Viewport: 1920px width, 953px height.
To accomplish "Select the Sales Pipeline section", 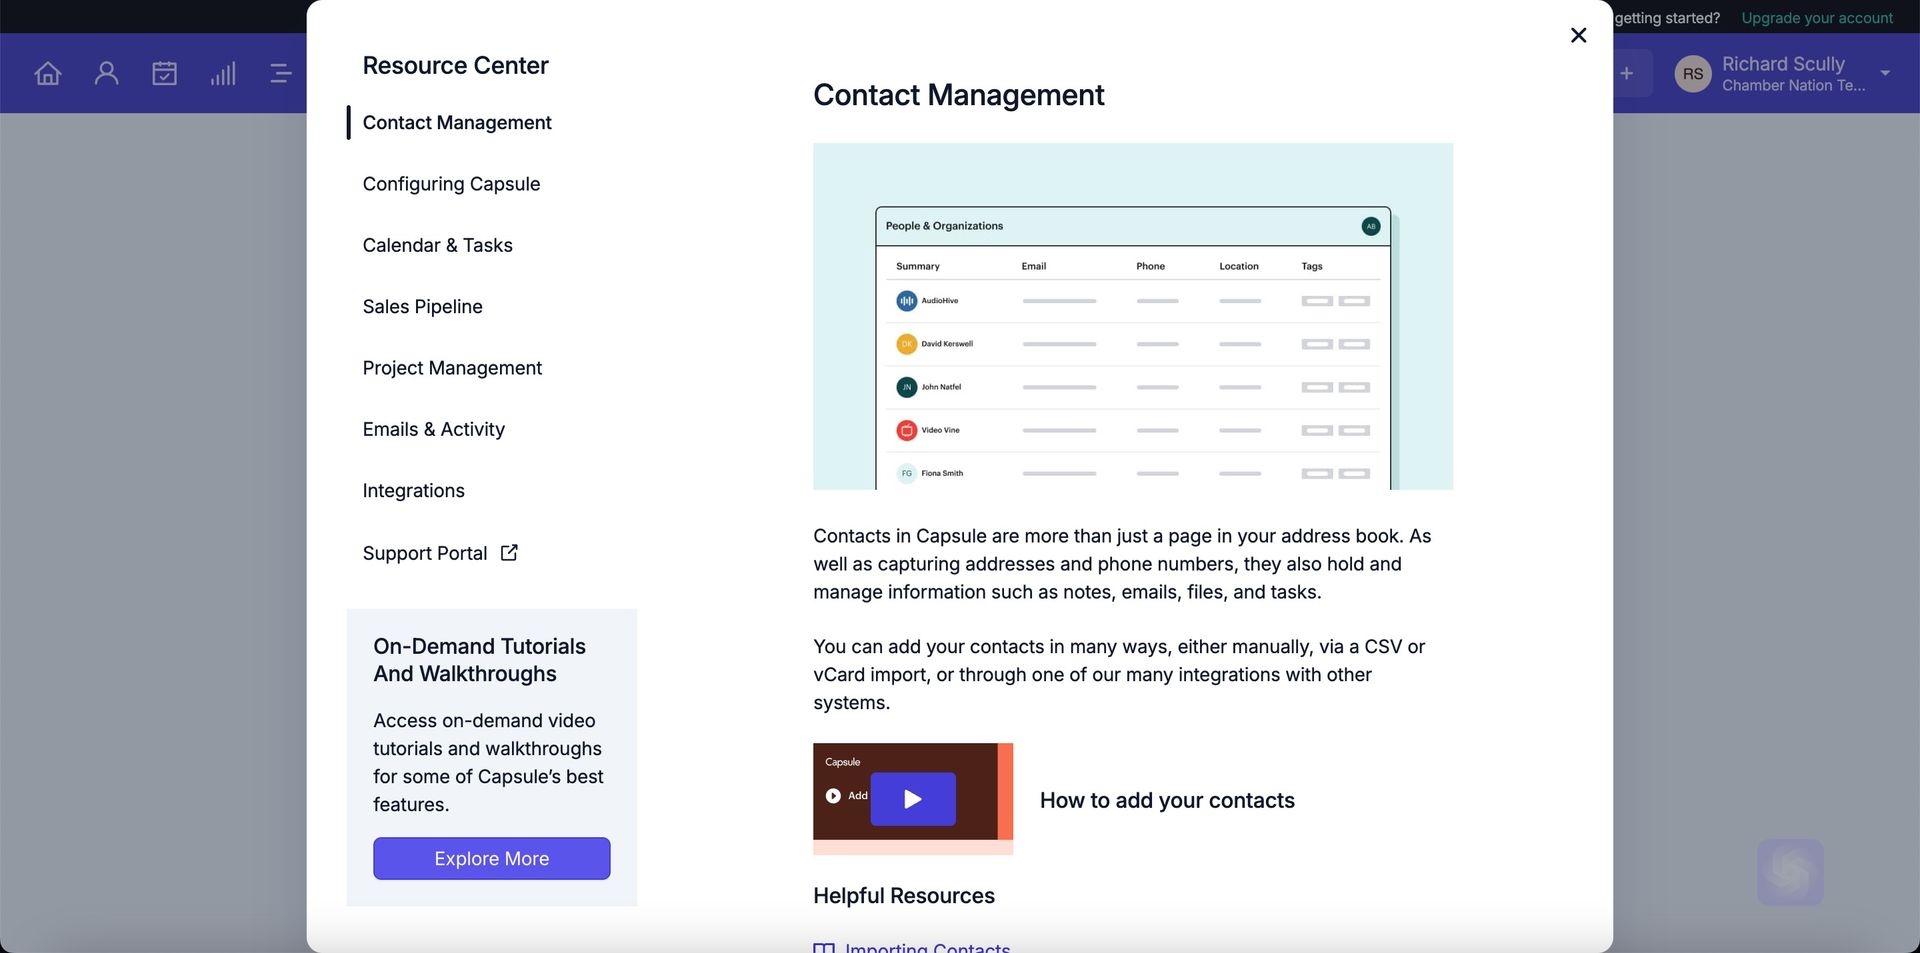I will [422, 307].
